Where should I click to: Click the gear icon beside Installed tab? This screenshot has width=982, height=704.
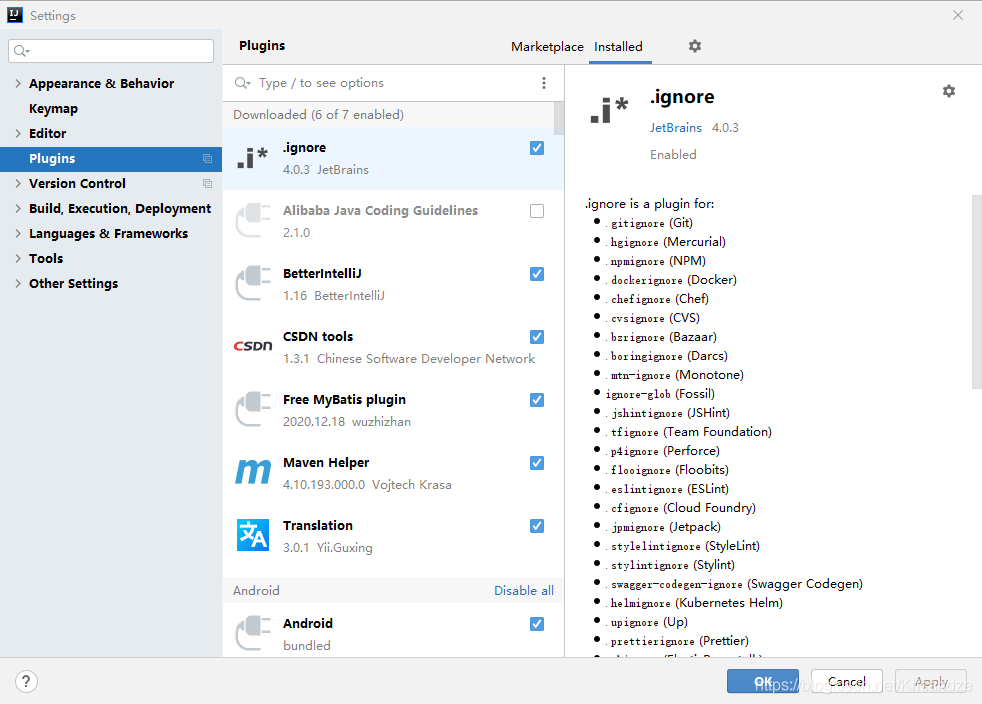coord(695,46)
